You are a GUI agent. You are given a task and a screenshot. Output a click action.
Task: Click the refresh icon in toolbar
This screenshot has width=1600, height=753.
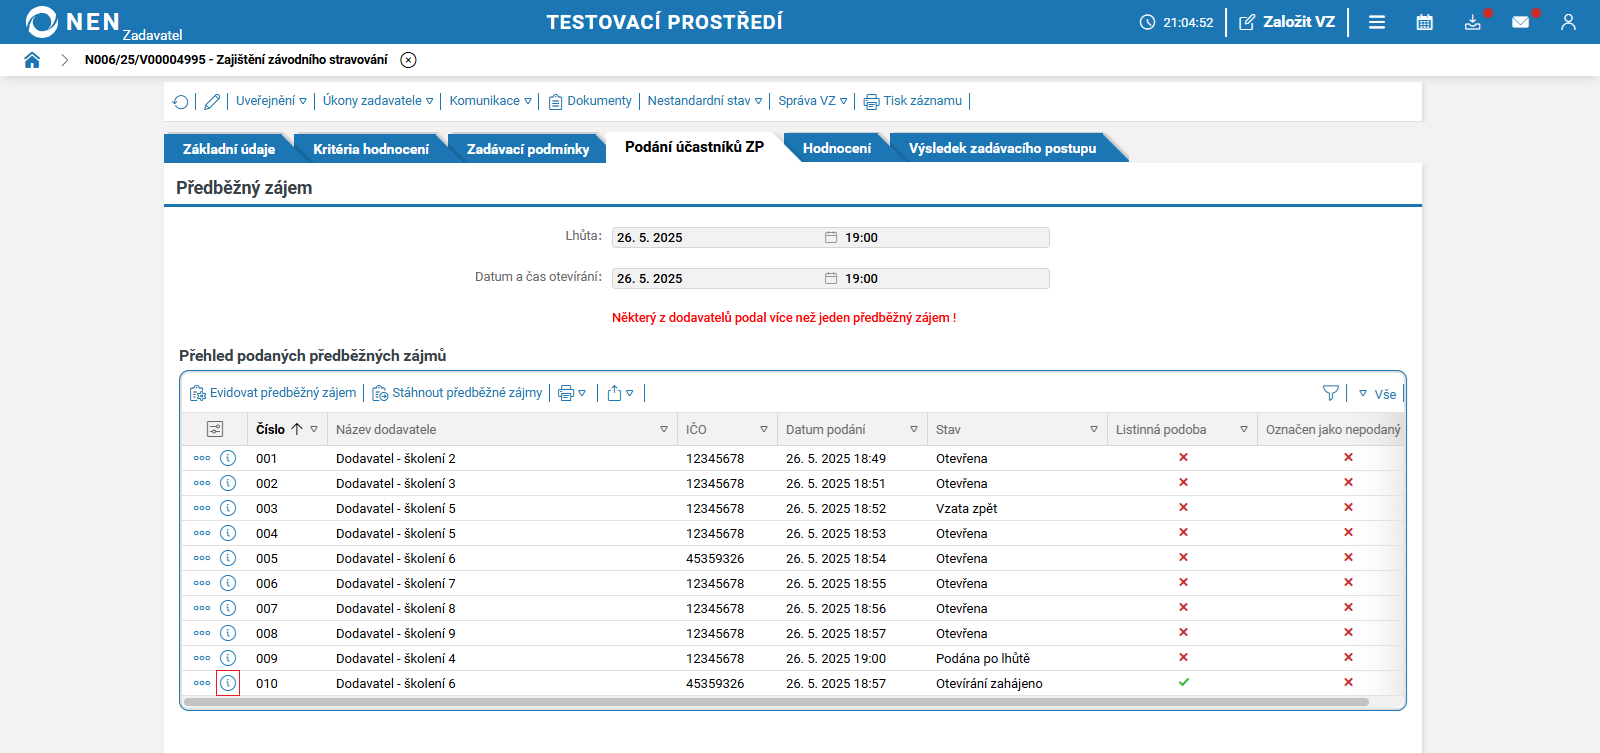[x=180, y=102]
